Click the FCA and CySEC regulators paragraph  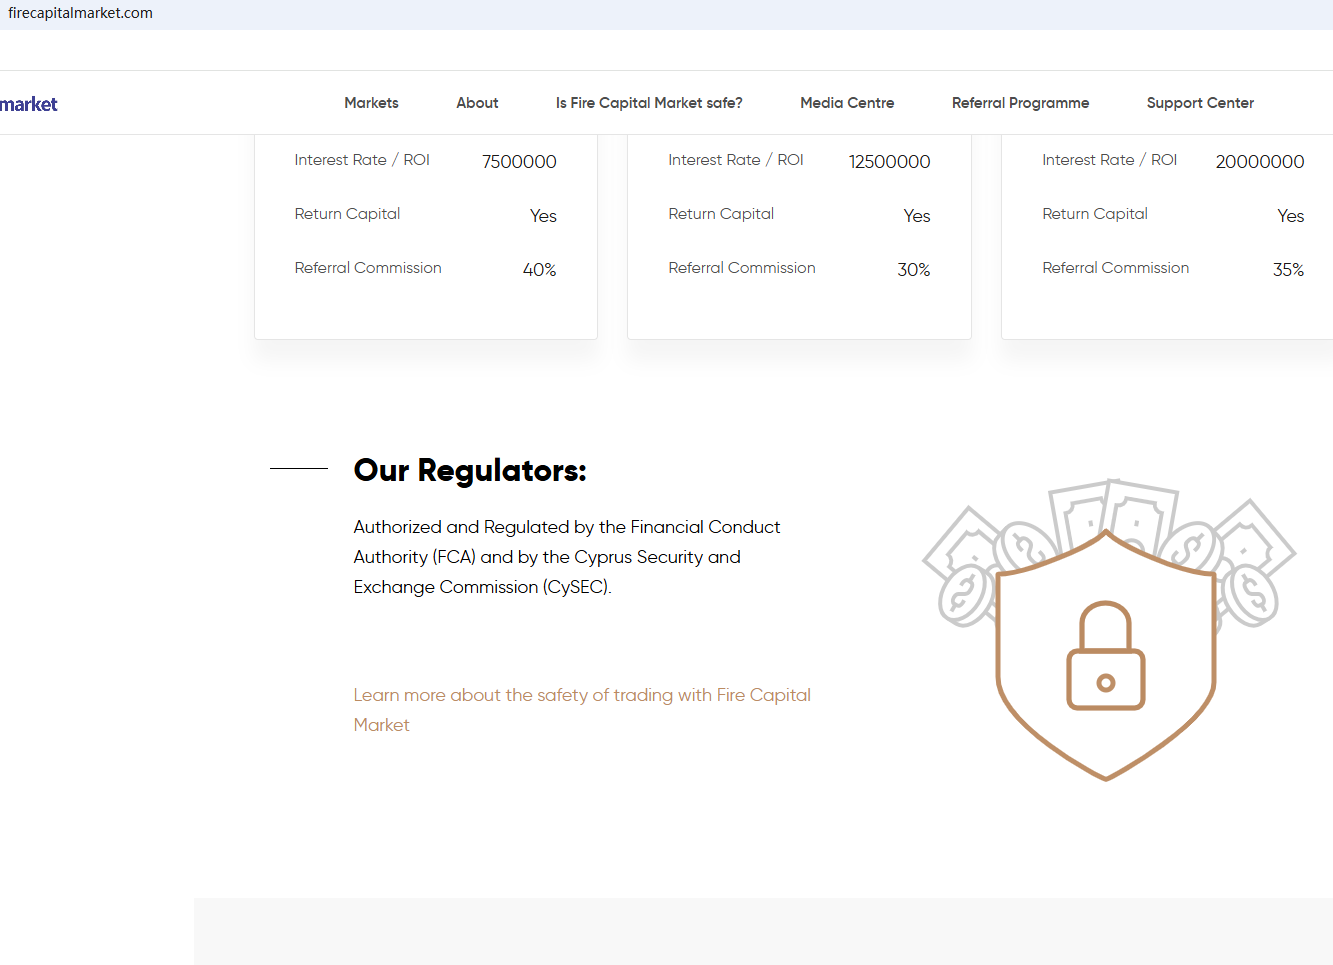[566, 557]
